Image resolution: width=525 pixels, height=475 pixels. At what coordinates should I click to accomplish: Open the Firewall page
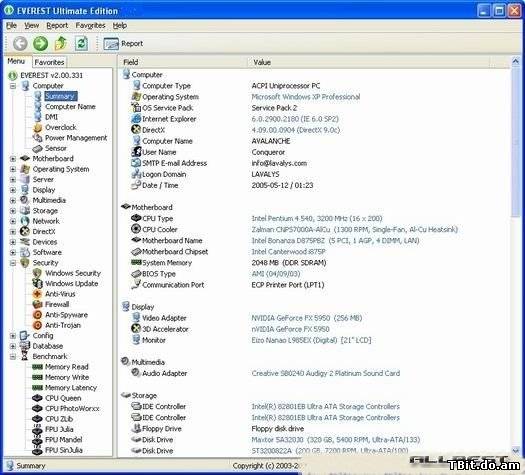pyautogui.click(x=57, y=304)
